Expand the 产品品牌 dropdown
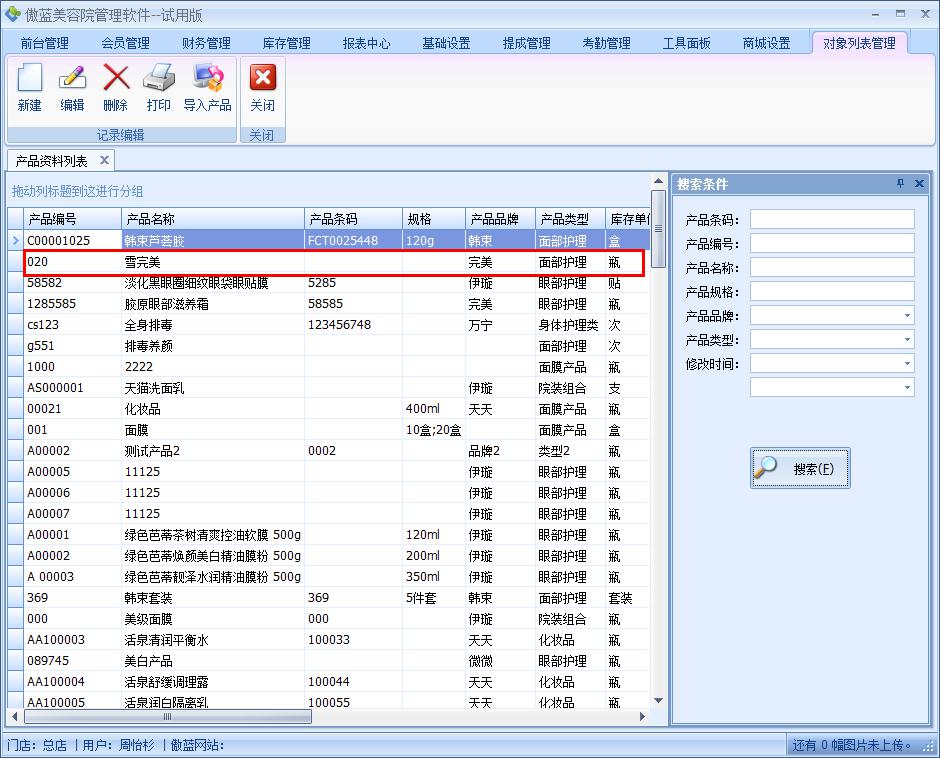Image resolution: width=940 pixels, height=758 pixels. coord(907,316)
